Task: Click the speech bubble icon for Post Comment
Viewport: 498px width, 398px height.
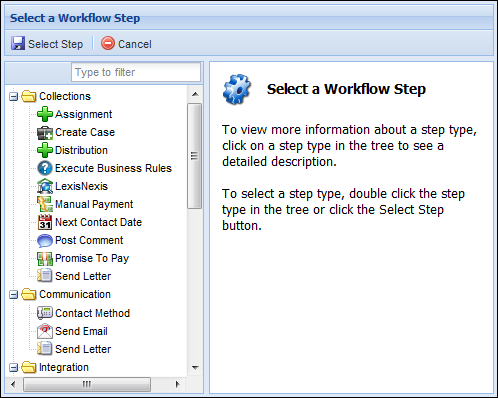Action: point(45,240)
